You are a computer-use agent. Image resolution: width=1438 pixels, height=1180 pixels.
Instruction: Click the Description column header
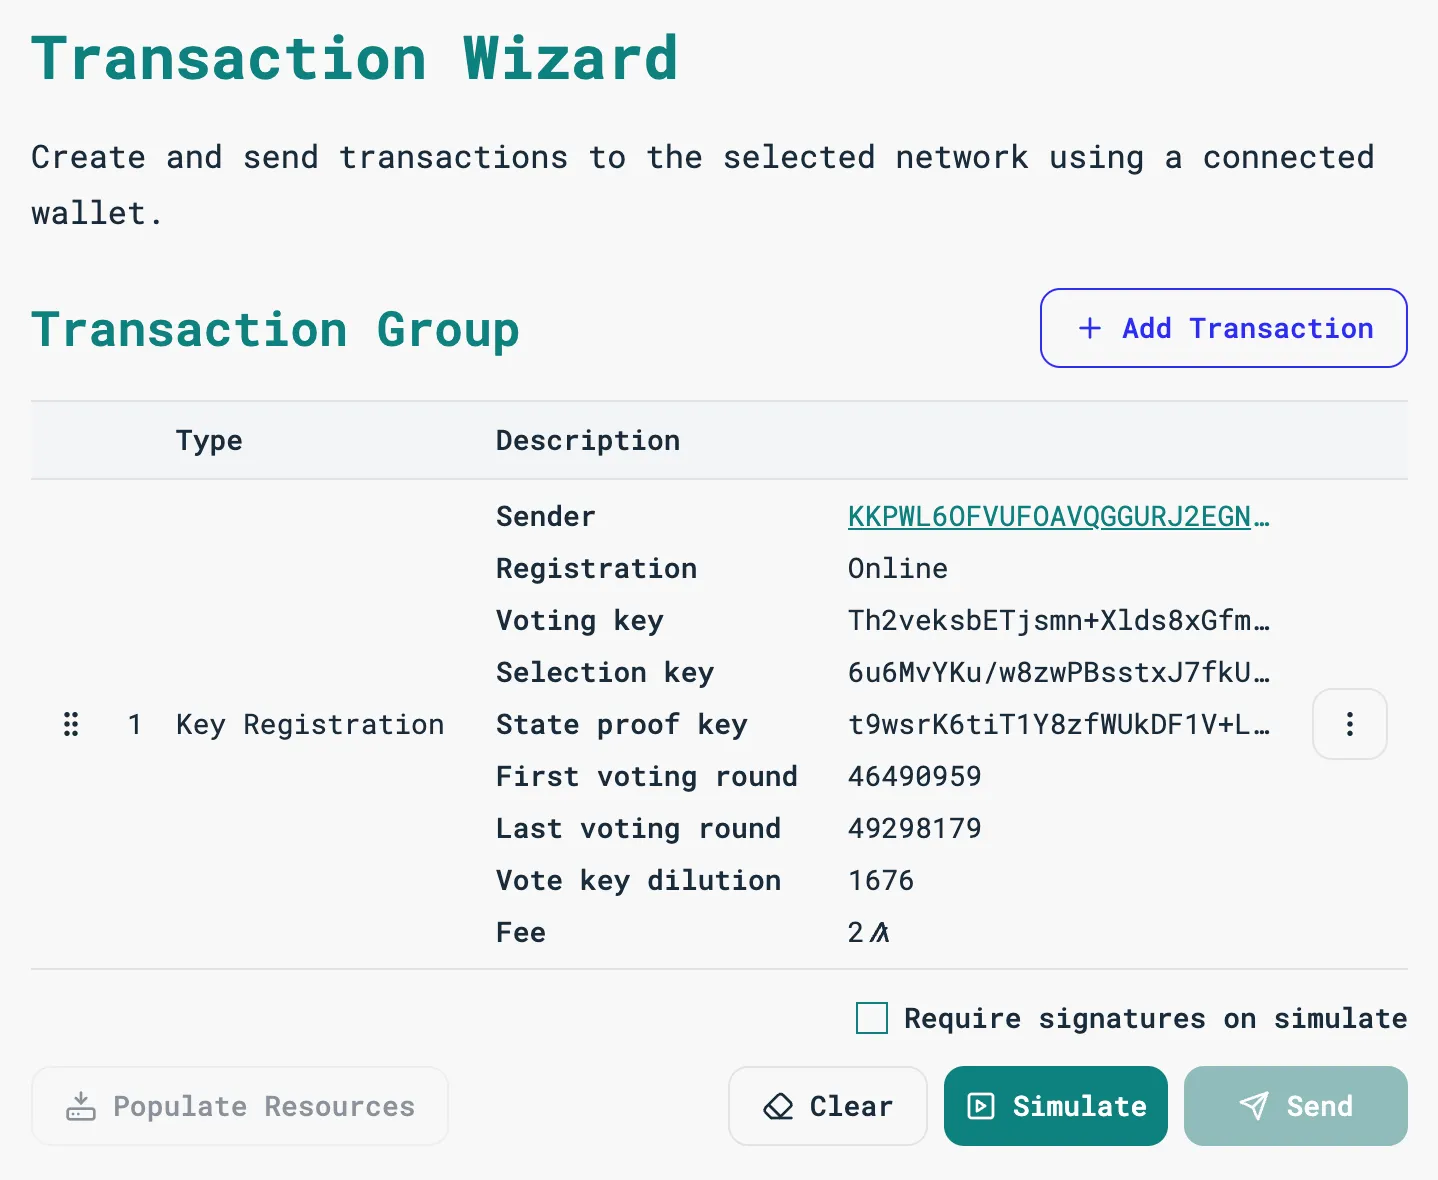coord(587,440)
